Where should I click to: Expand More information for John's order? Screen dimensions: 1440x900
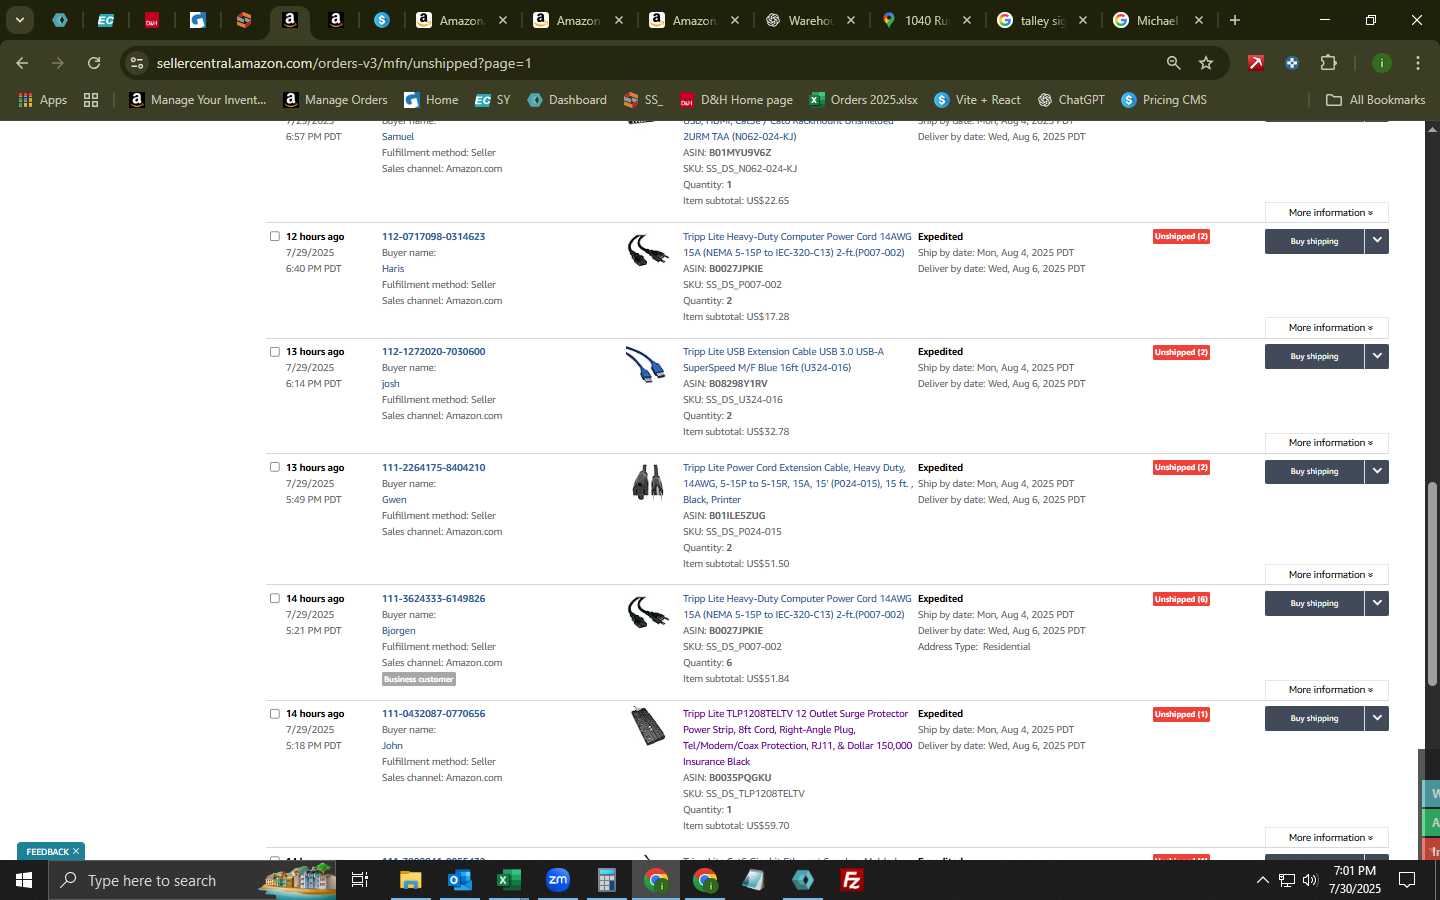[1327, 838]
